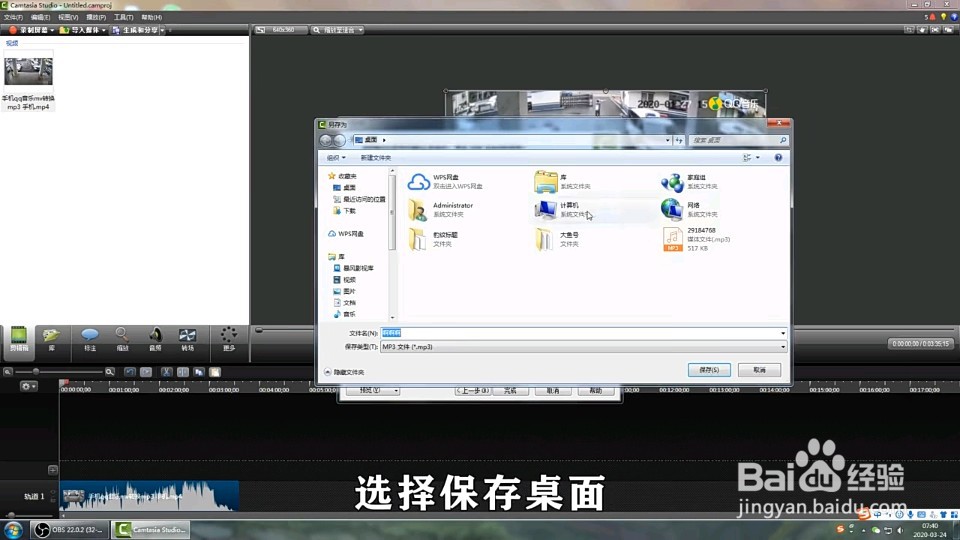The width and height of the screenshot is (960, 540).
Task: Click Back arrow in Save As dialog
Action: click(x=326, y=140)
